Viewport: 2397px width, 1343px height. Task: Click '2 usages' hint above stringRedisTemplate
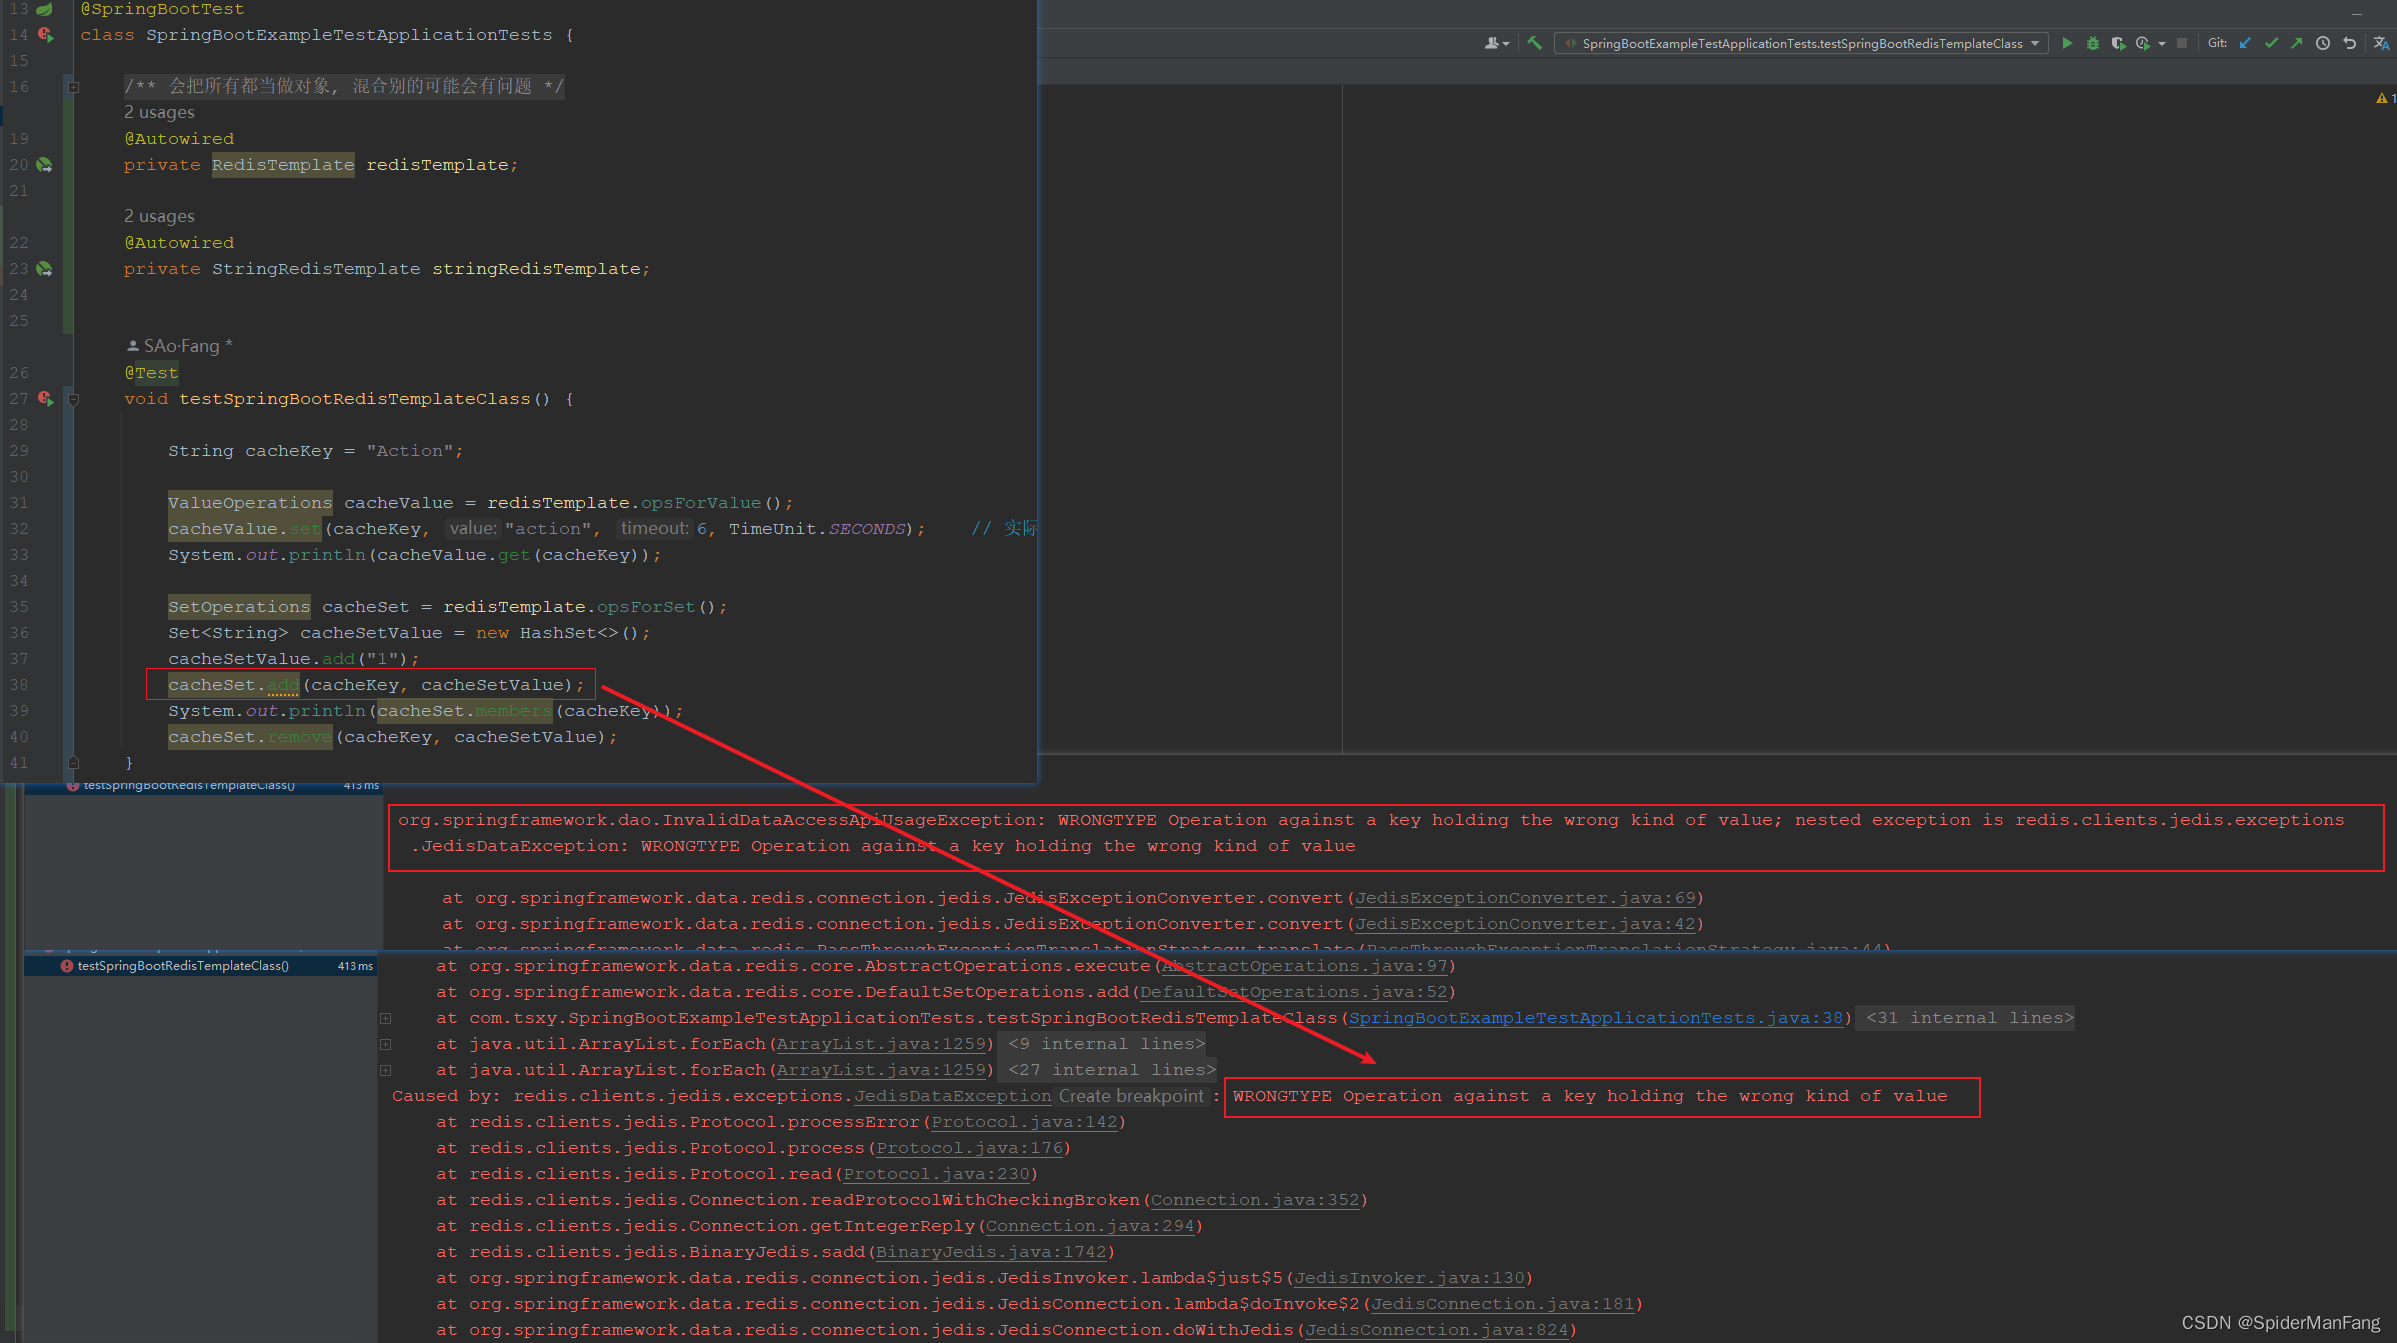click(159, 216)
